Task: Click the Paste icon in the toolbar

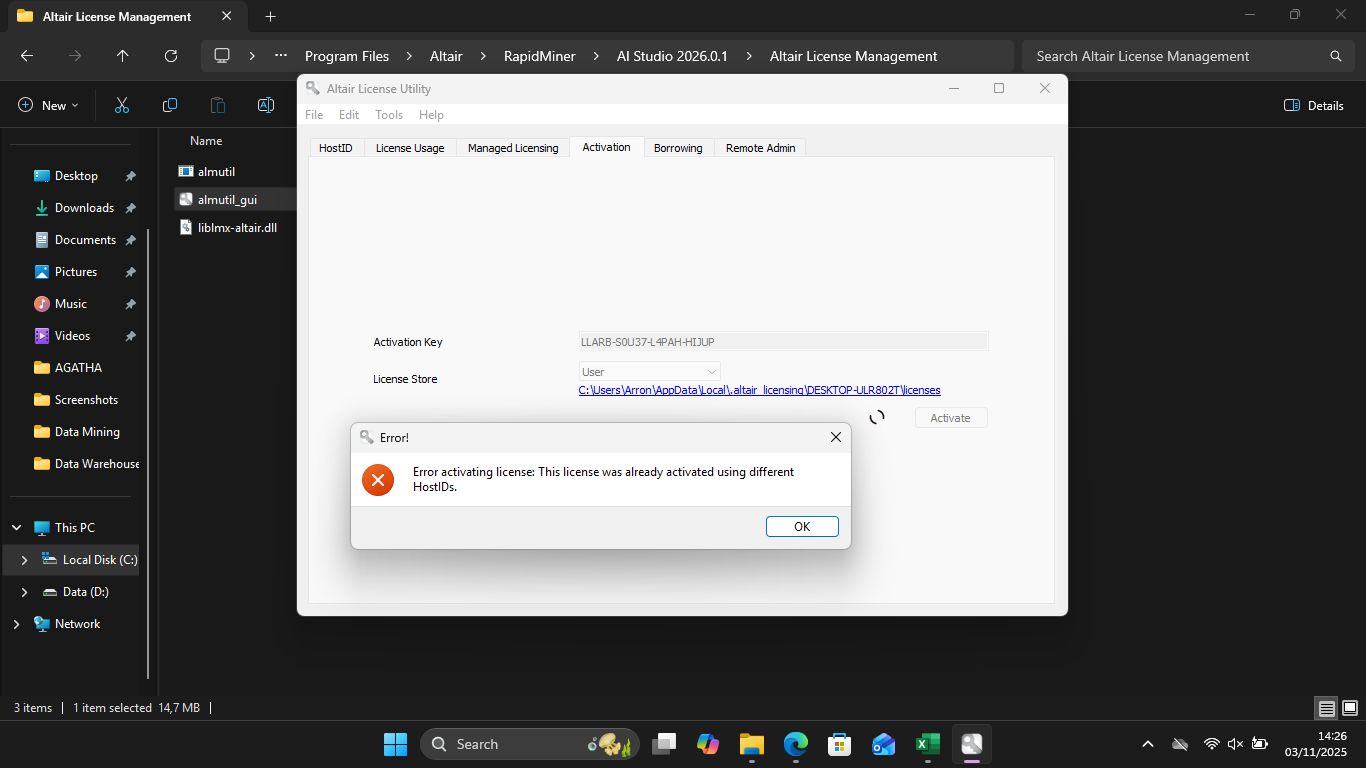Action: coord(218,105)
